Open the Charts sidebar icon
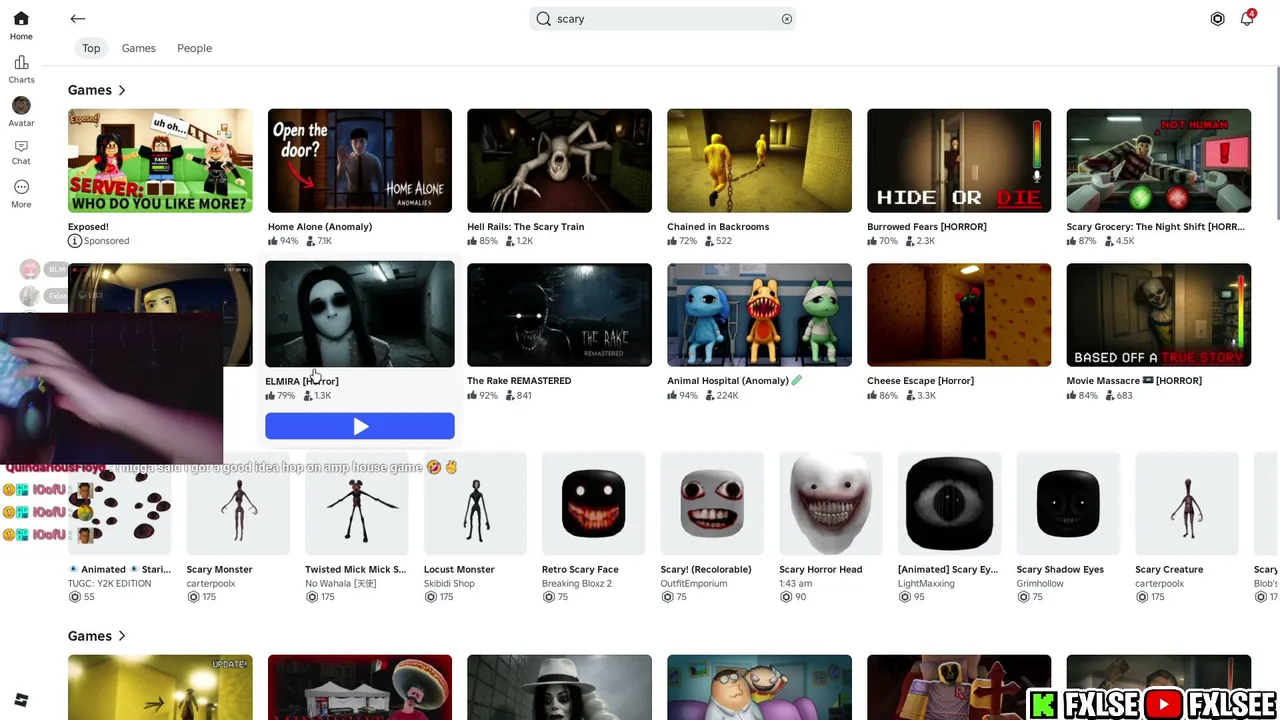 tap(21, 69)
